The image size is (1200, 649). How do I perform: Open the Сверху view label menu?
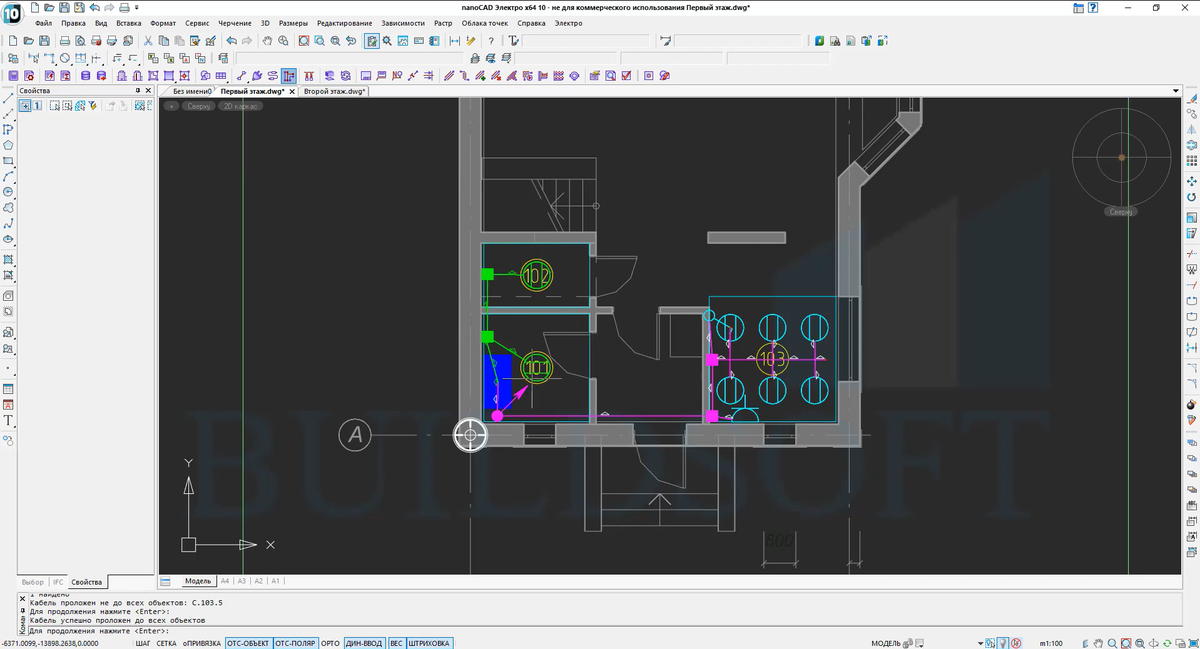(x=199, y=105)
